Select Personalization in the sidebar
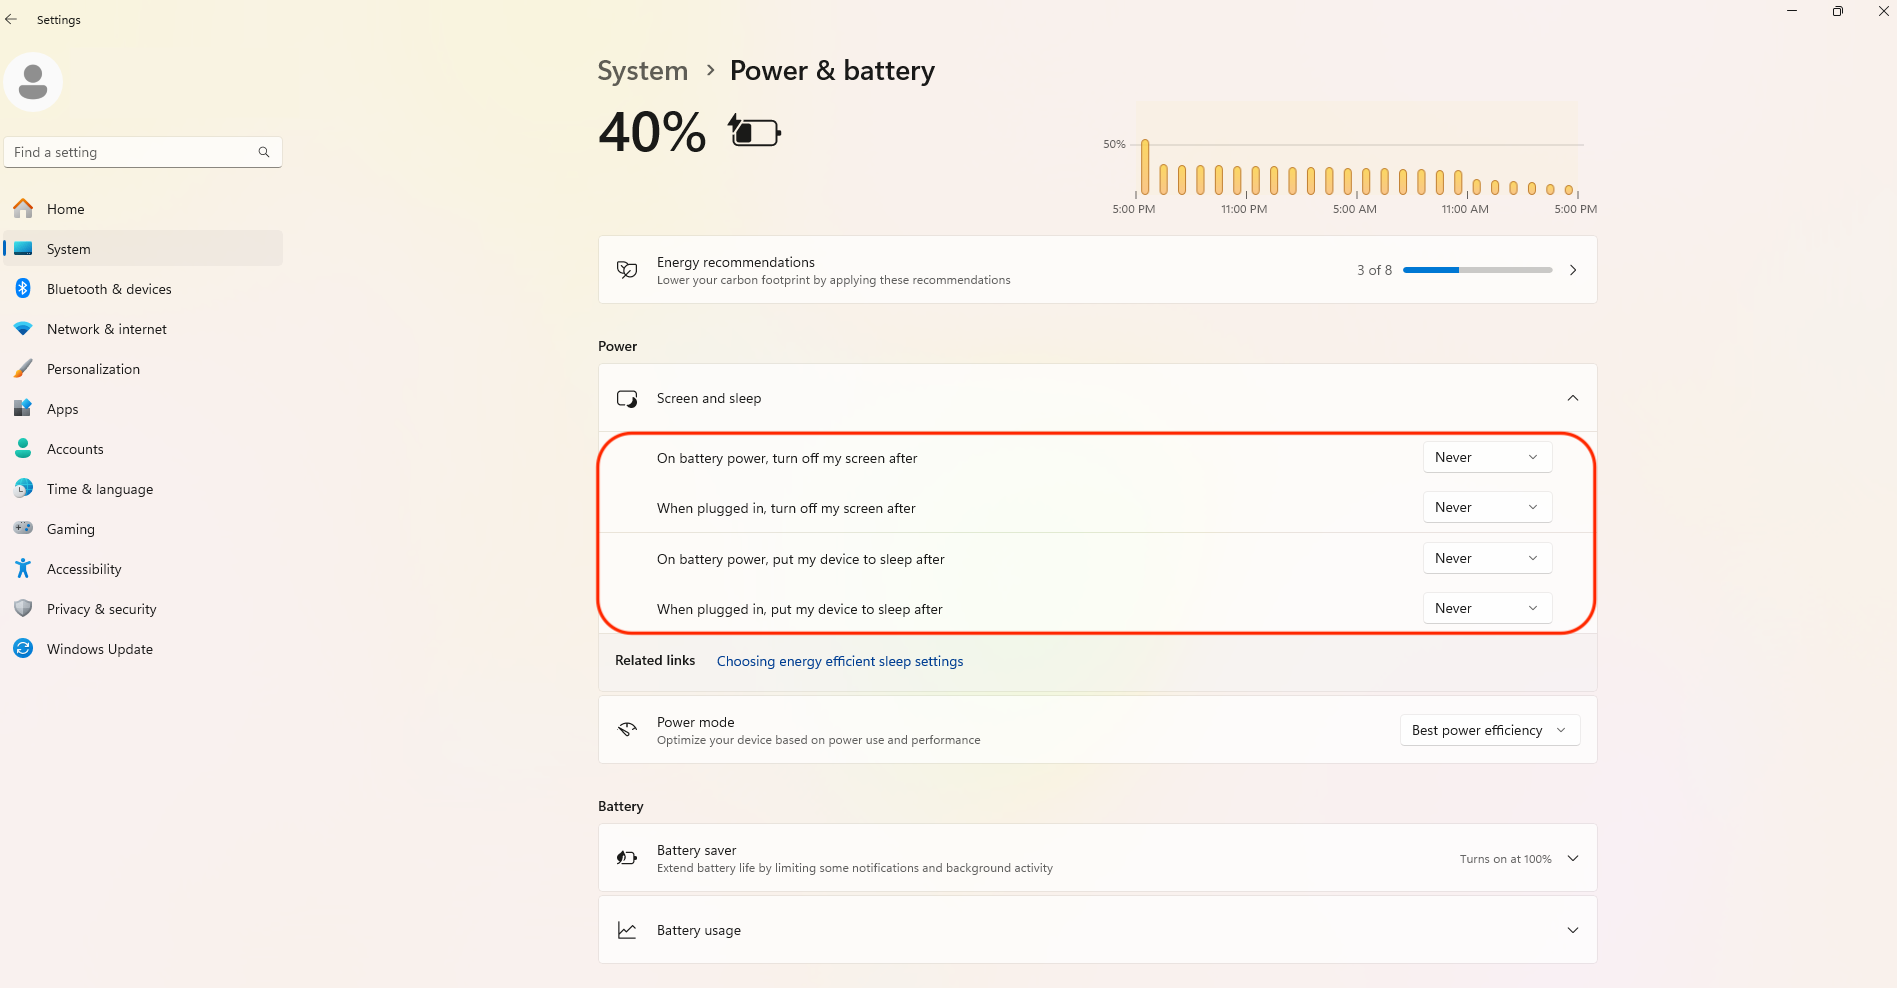Image resolution: width=1897 pixels, height=988 pixels. pyautogui.click(x=143, y=369)
